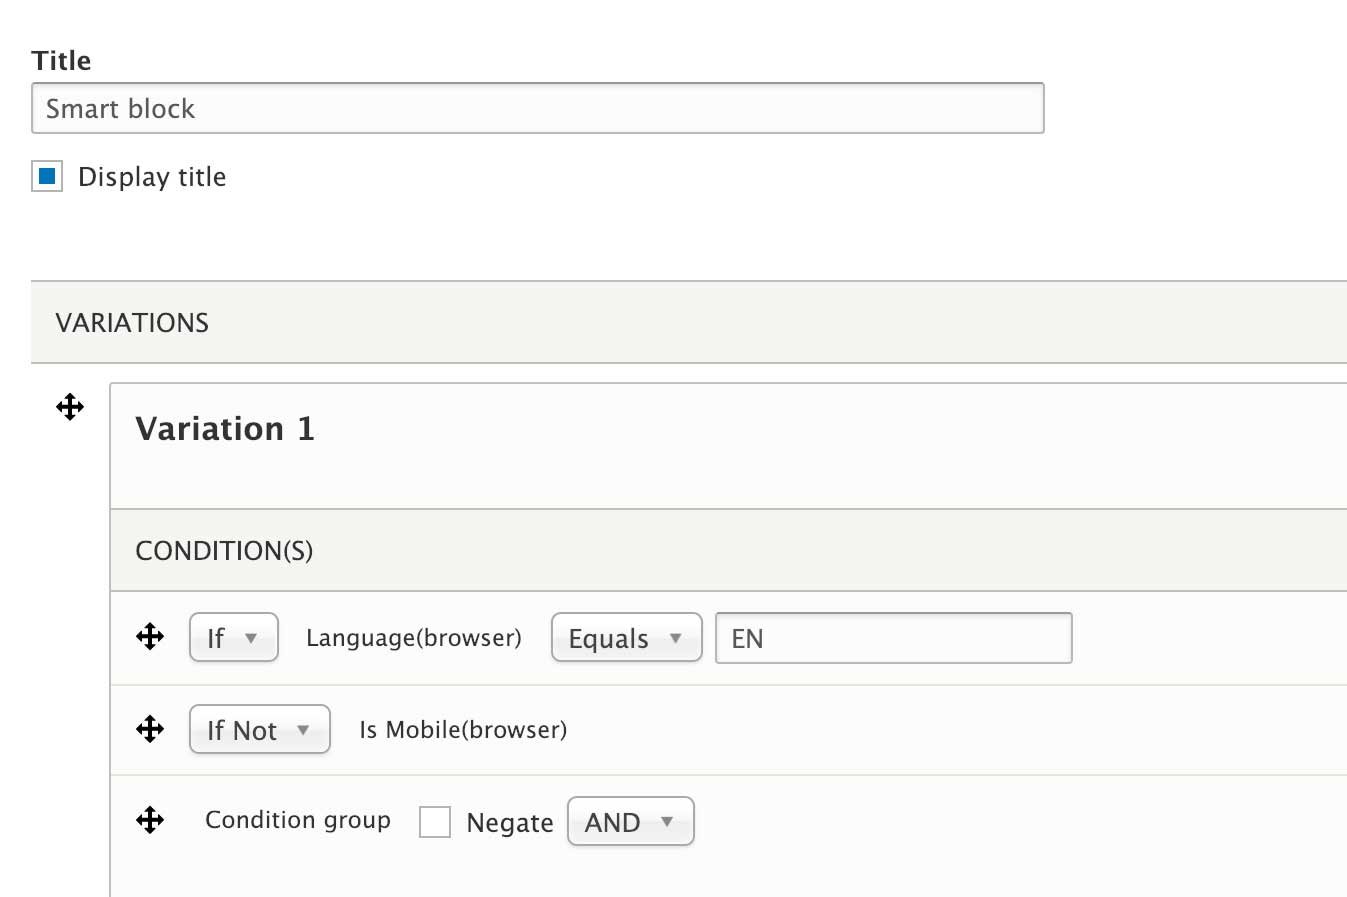
Task: Collapse the CONDITION(S) section header
Action: click(x=729, y=550)
